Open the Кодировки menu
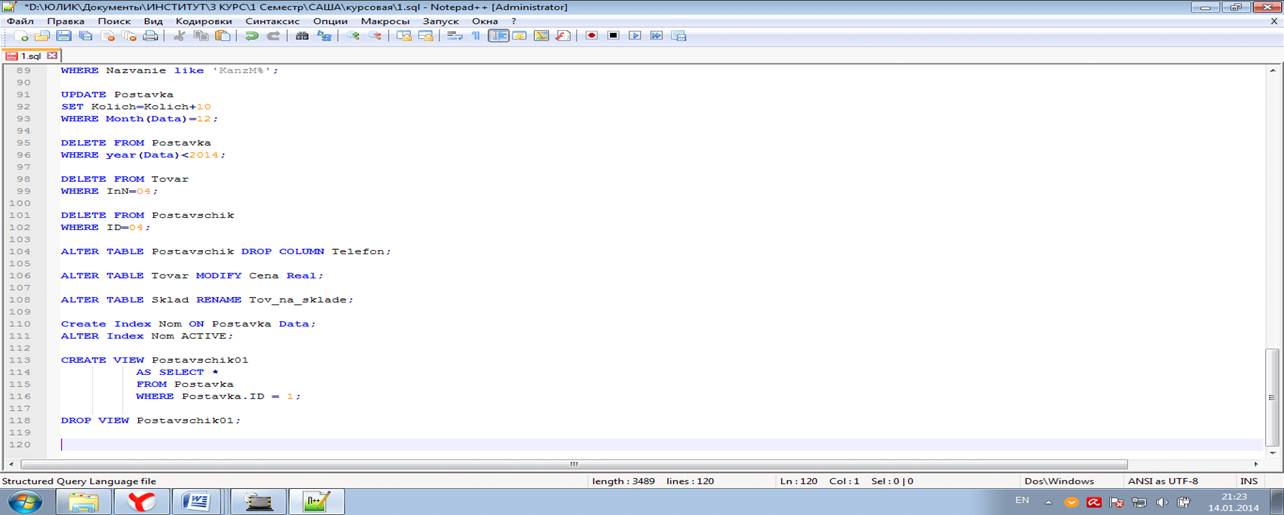The width and height of the screenshot is (1284, 515). [203, 21]
